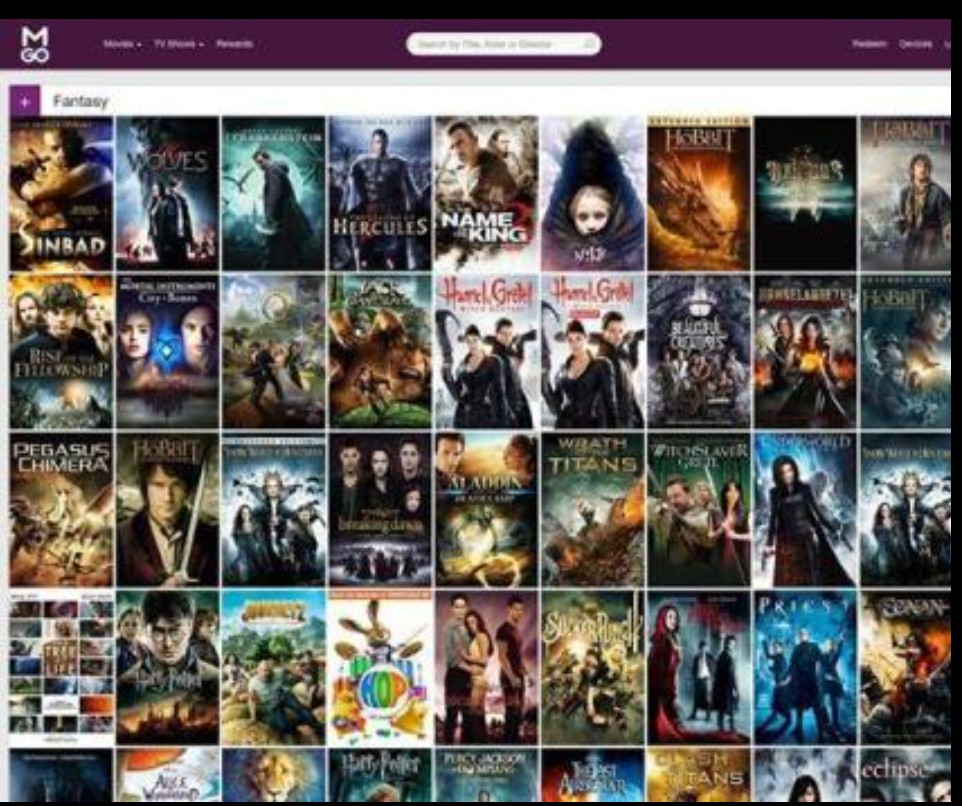The height and width of the screenshot is (806, 962).
Task: Open Mortal Instruments City of Bones poster
Action: point(167,351)
